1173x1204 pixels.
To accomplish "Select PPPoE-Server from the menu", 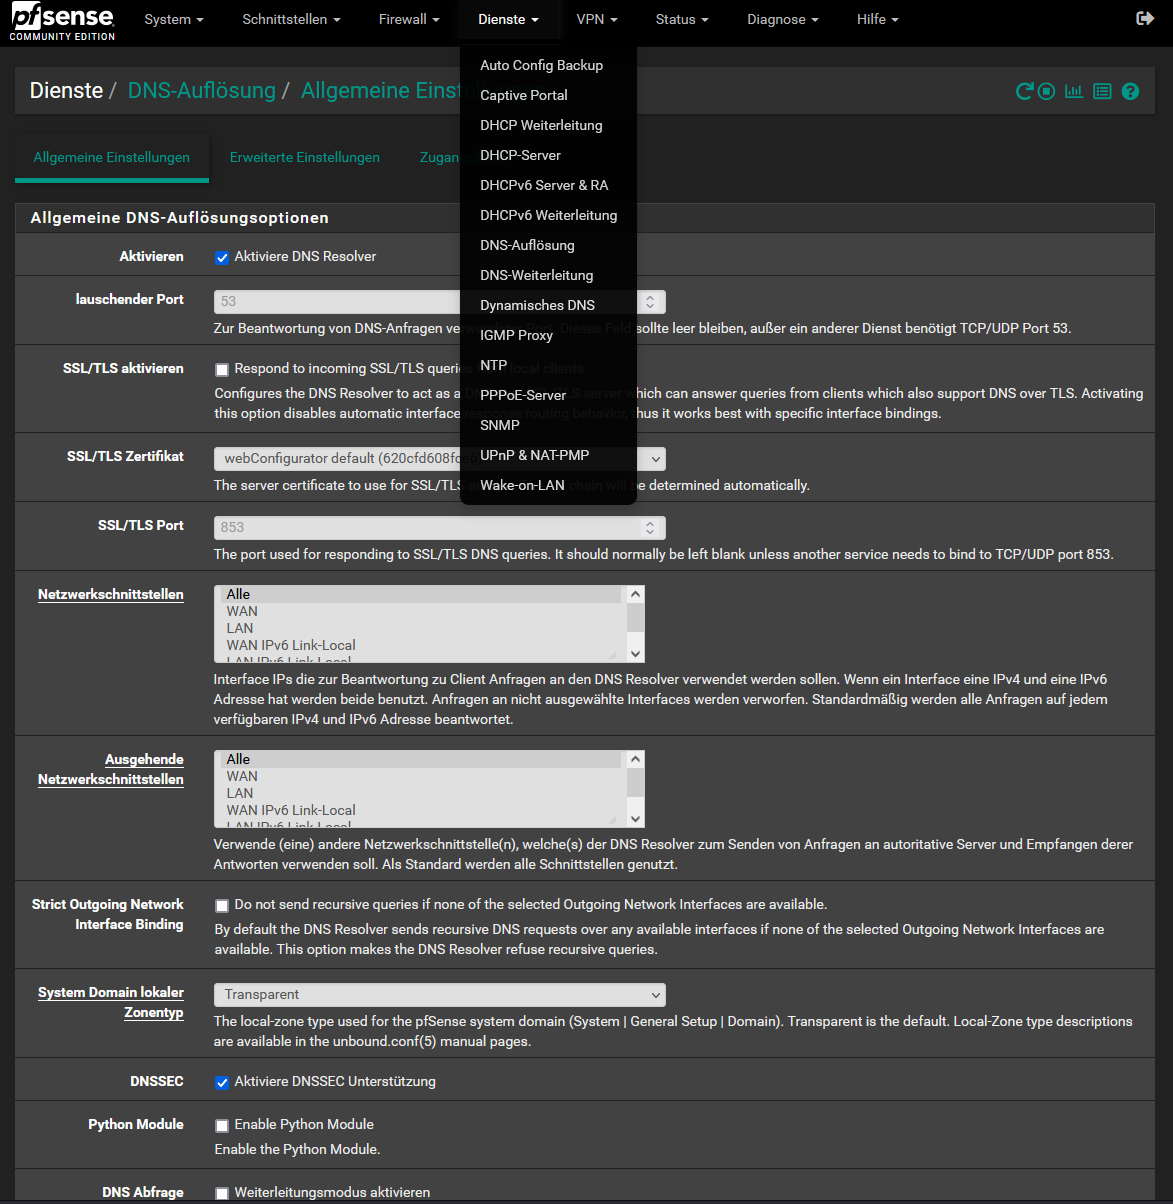I will click(548, 395).
